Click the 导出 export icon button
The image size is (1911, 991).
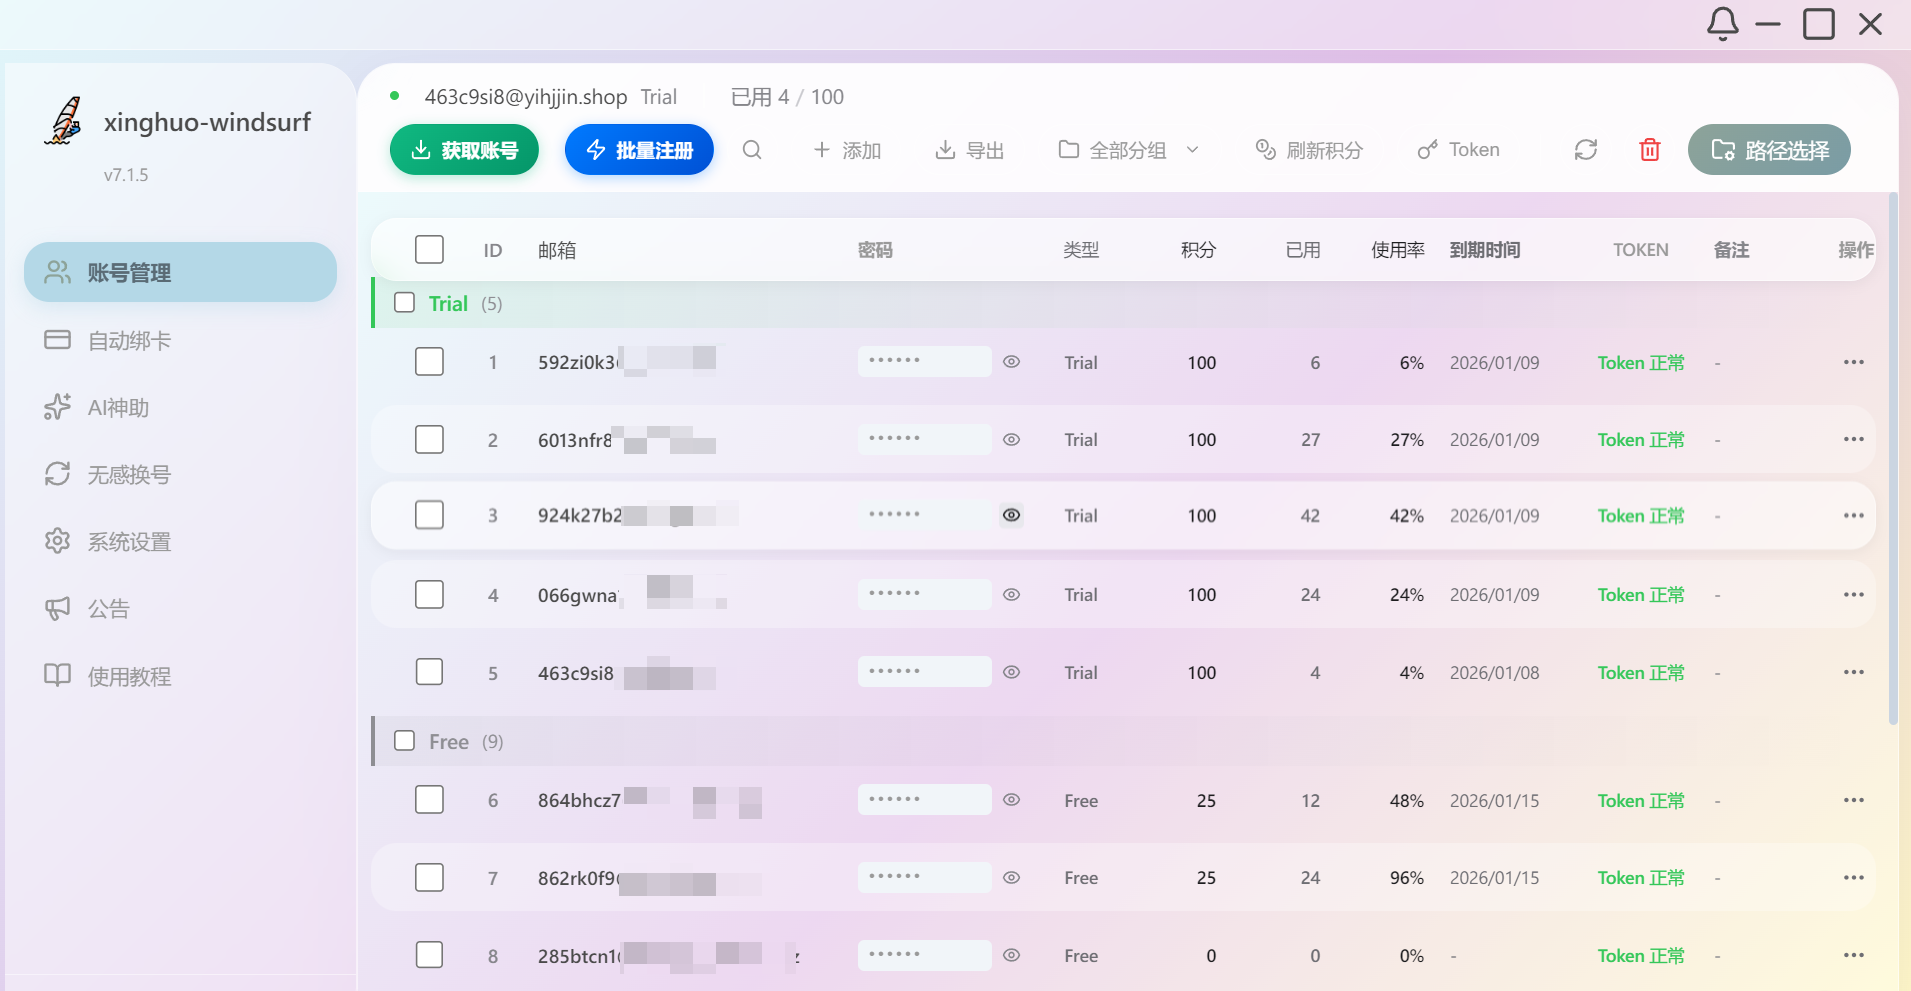tap(969, 150)
